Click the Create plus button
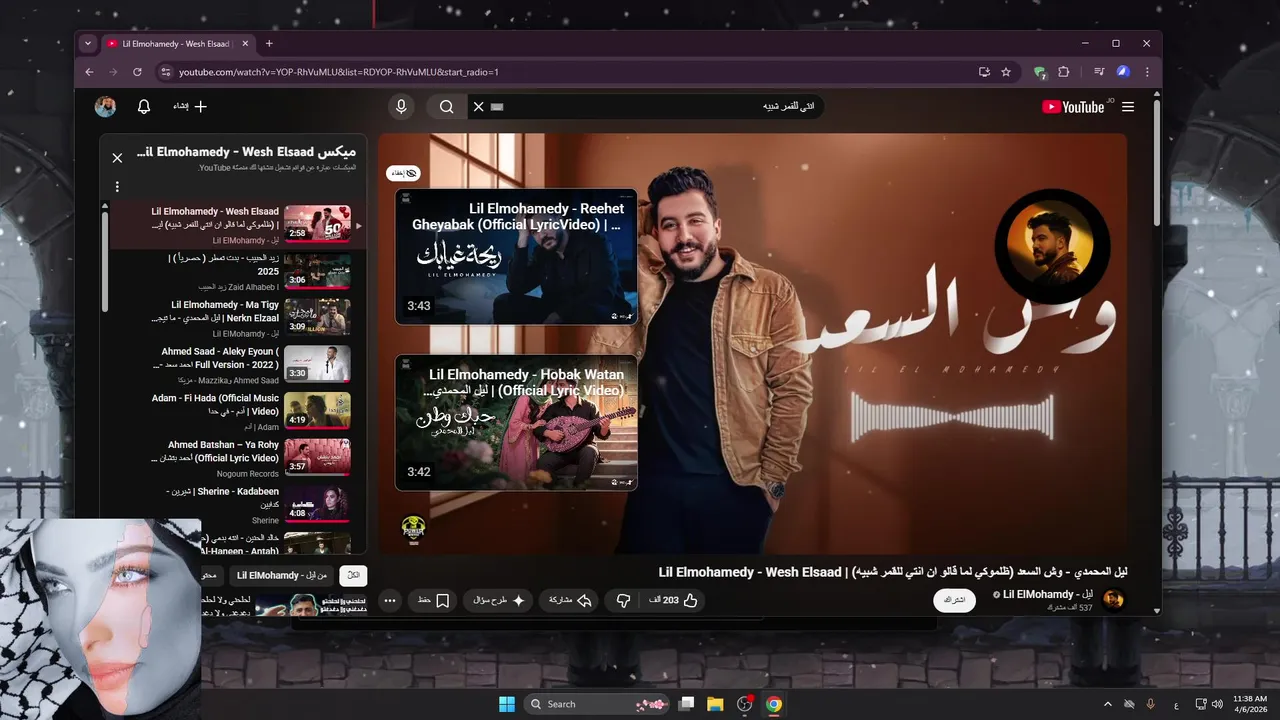Viewport: 1280px width, 720px height. pyautogui.click(x=190, y=106)
